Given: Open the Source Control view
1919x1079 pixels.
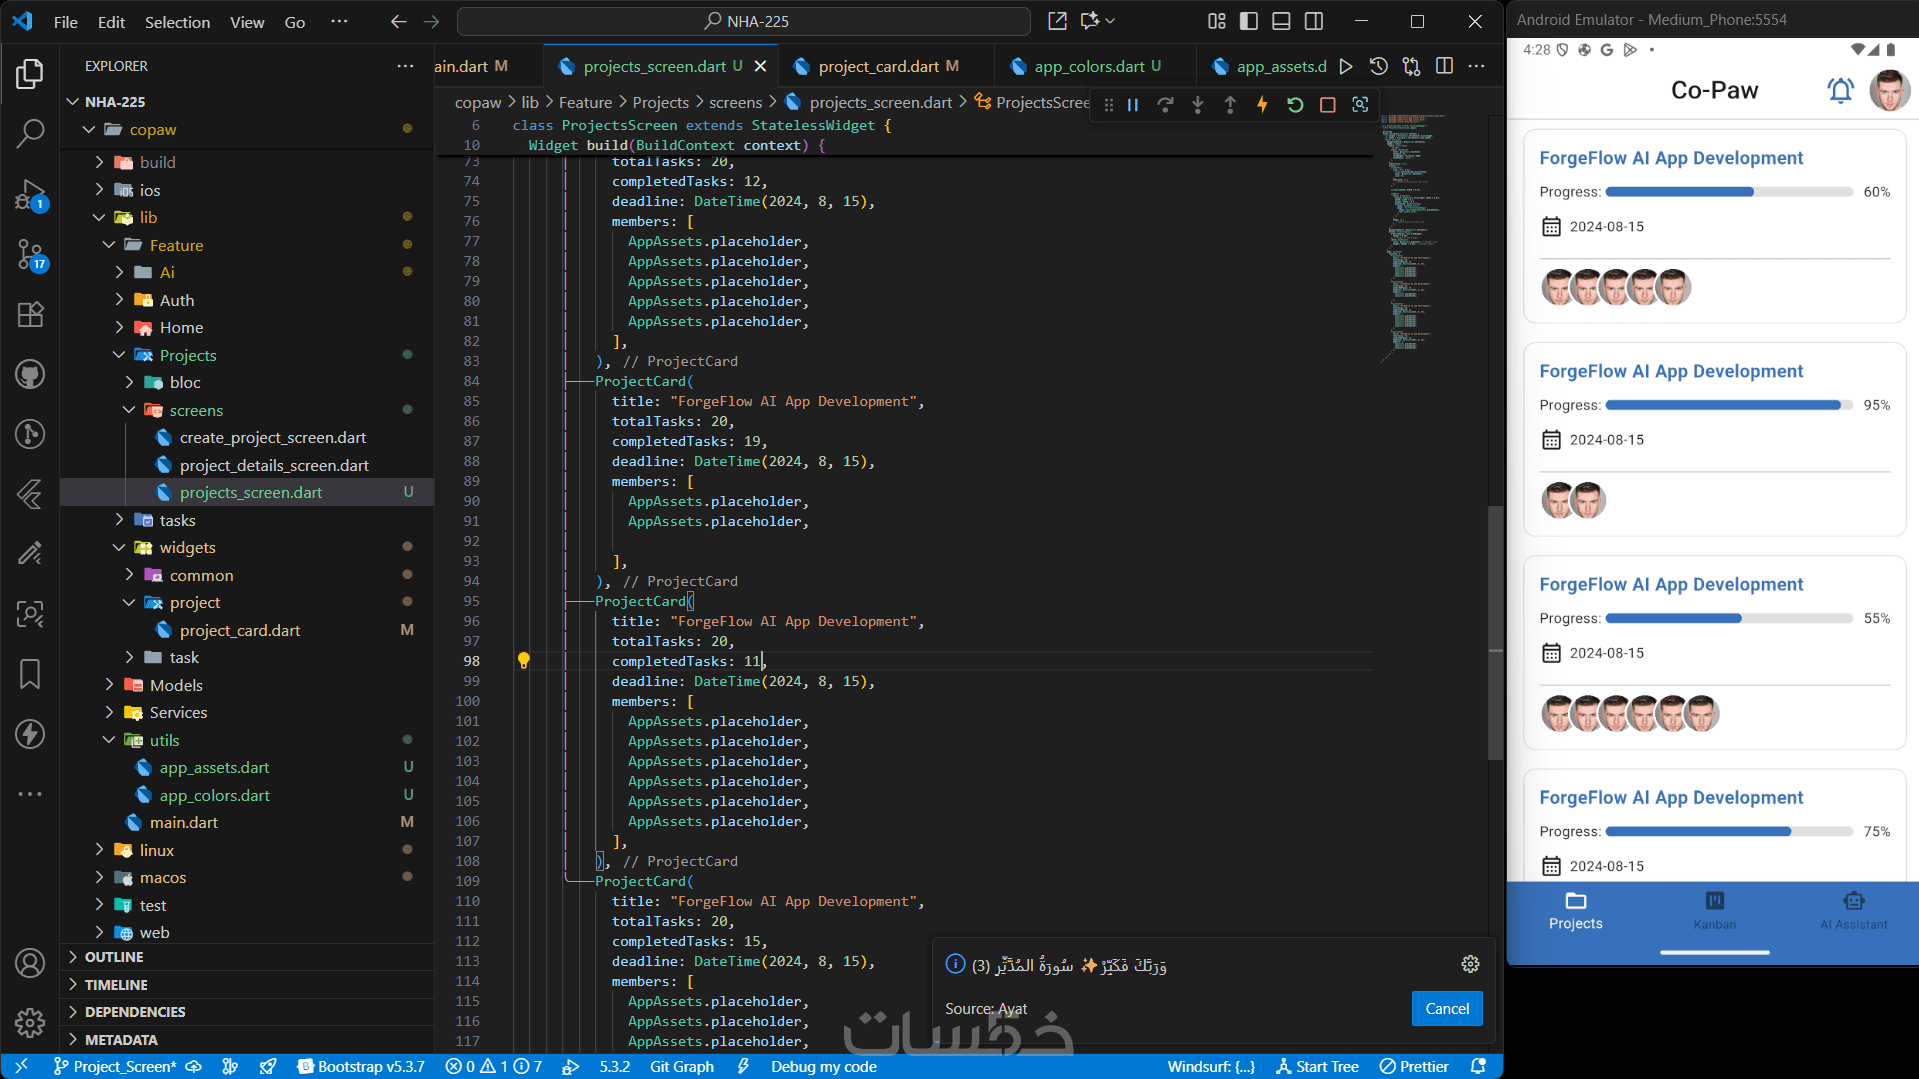Looking at the screenshot, I should tap(30, 254).
